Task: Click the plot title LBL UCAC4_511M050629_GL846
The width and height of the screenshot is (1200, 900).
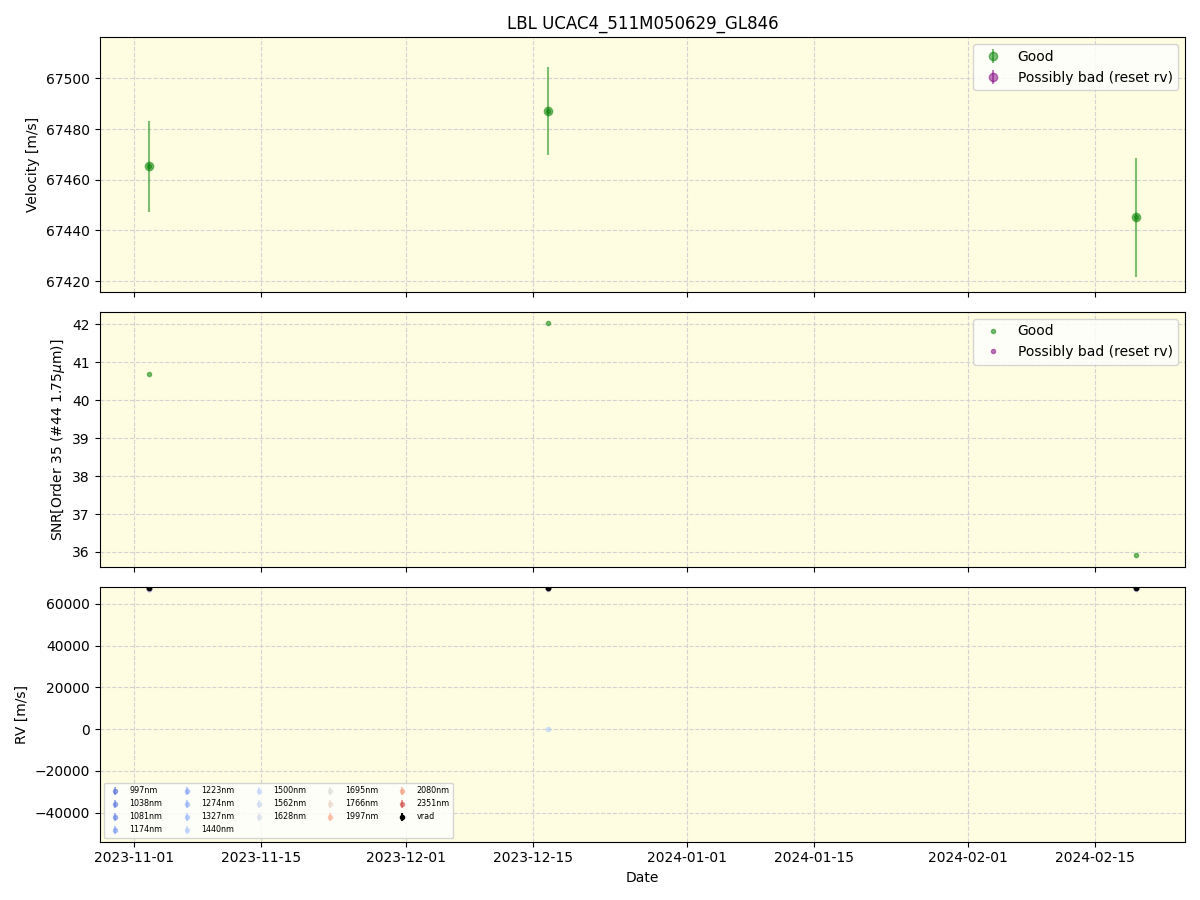Action: point(642,23)
